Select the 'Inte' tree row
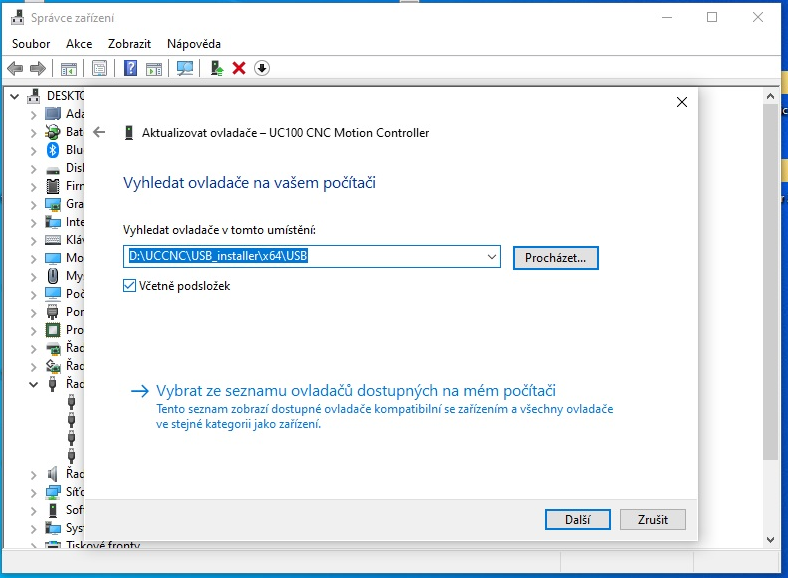The height and width of the screenshot is (578, 788). (74, 222)
